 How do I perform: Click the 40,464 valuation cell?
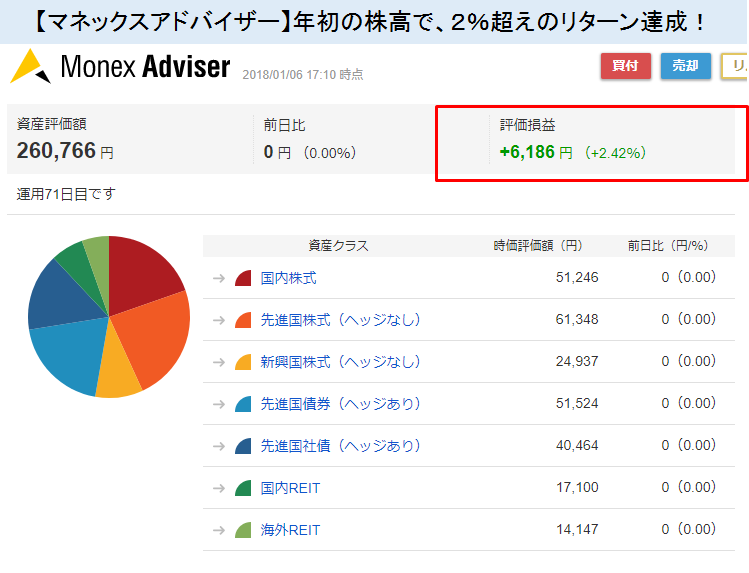(x=577, y=446)
